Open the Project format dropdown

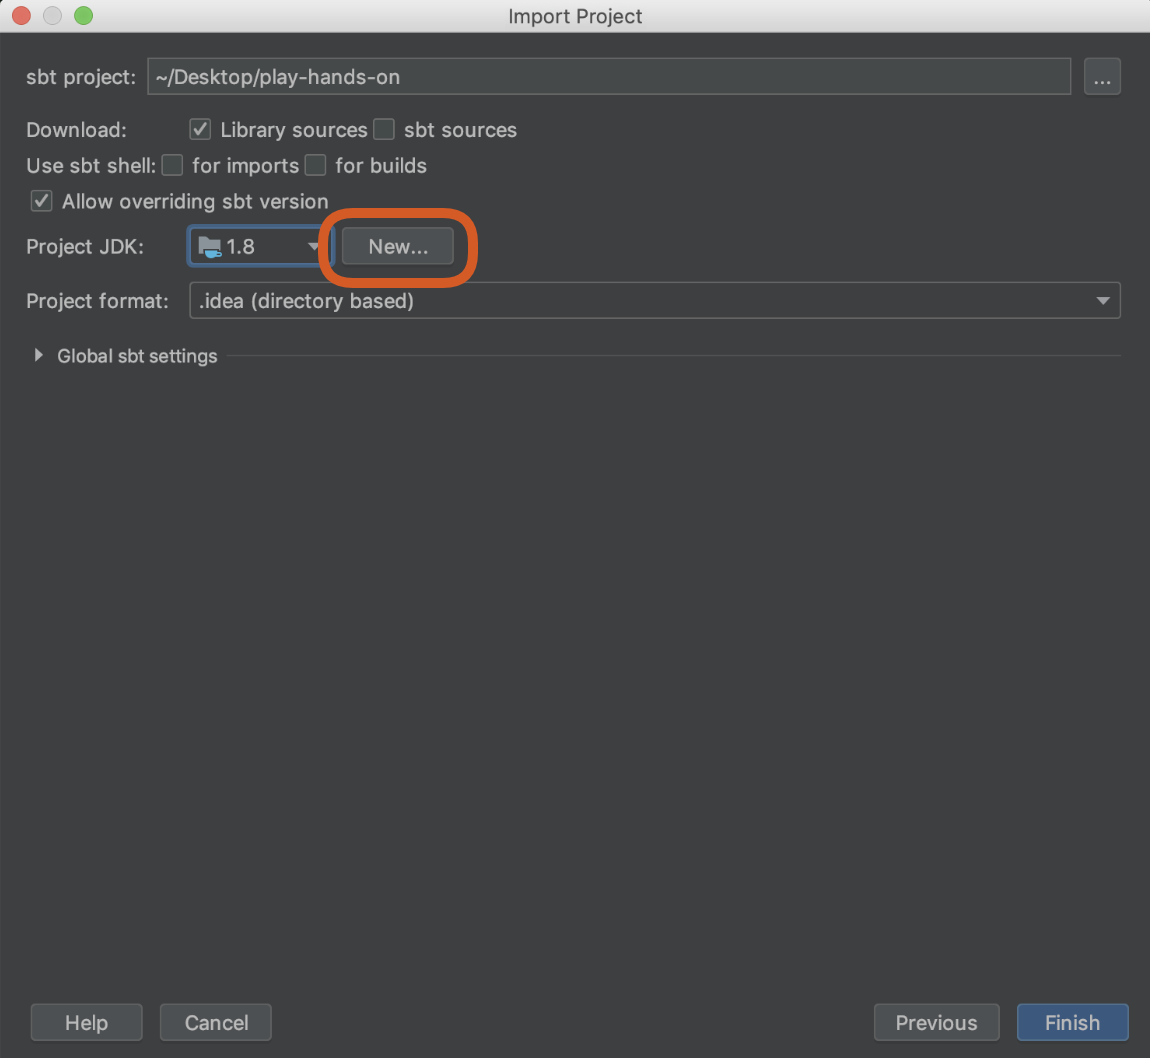point(1103,300)
